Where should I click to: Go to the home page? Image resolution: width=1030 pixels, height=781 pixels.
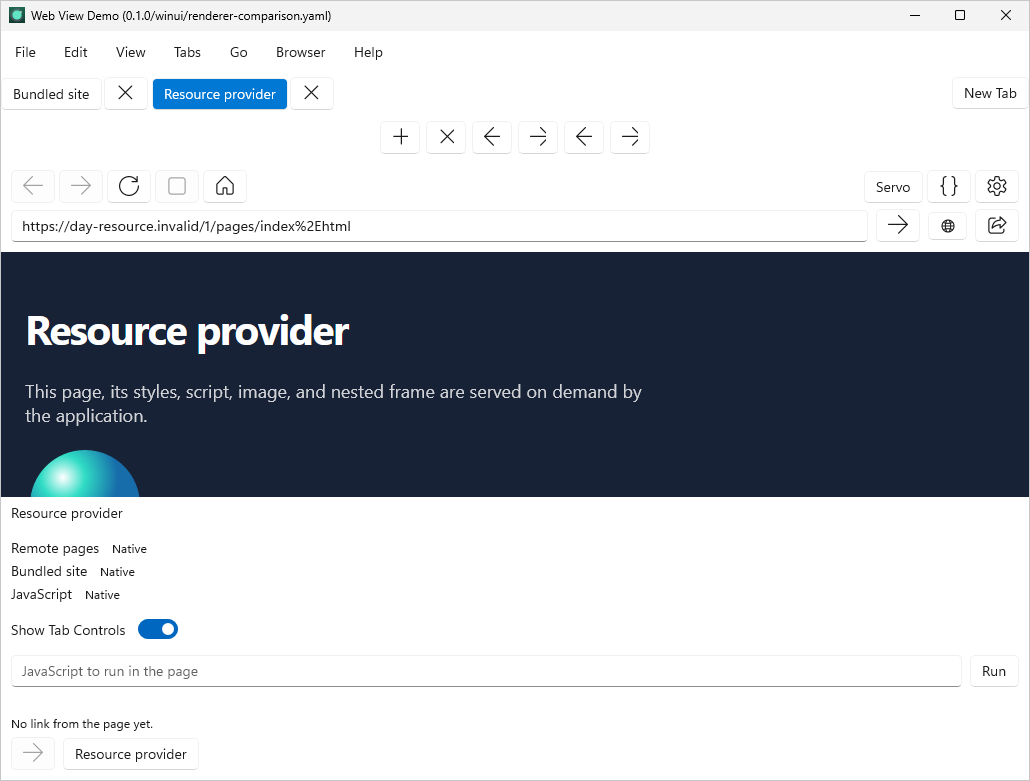[225, 186]
